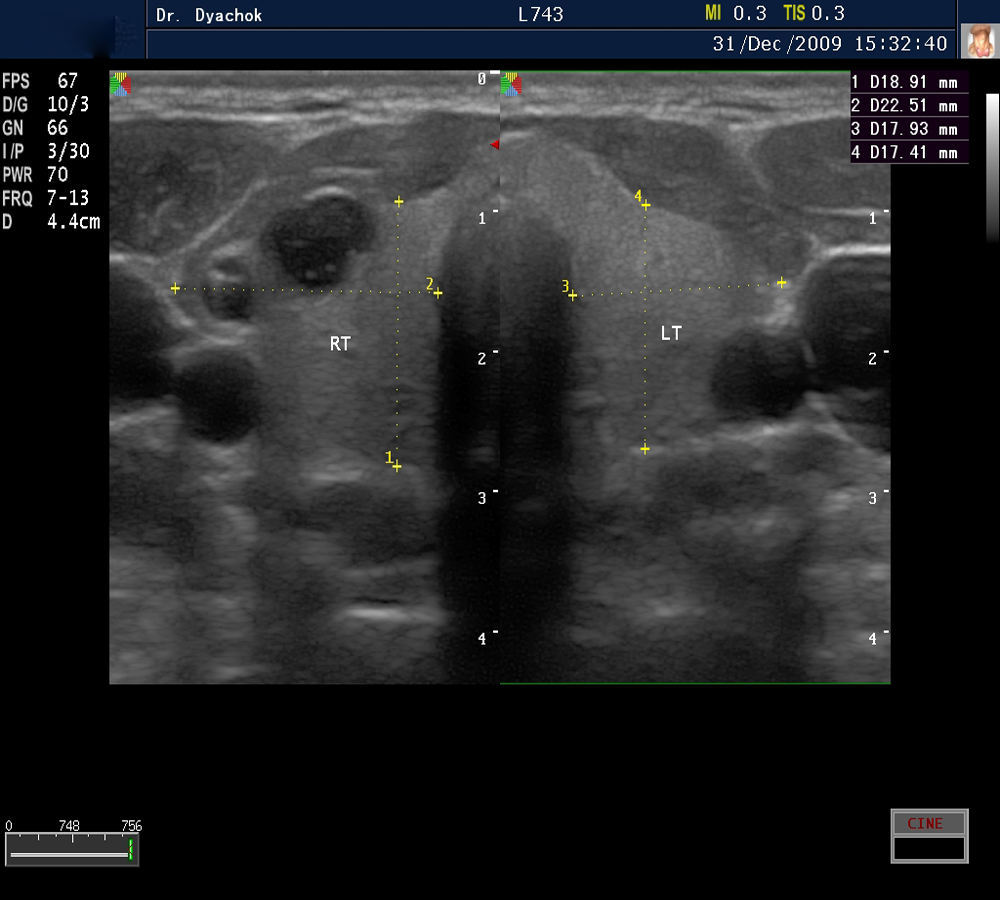Select measurement row '4 D17.41 mm'
This screenshot has height=900, width=1000.
[x=909, y=152]
